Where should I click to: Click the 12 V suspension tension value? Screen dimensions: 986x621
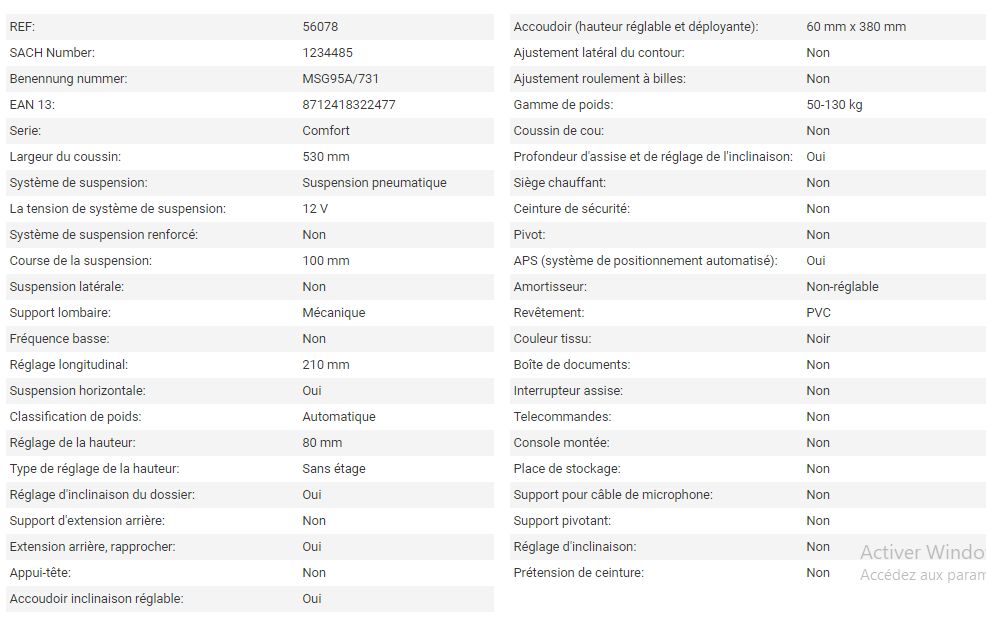coord(315,209)
